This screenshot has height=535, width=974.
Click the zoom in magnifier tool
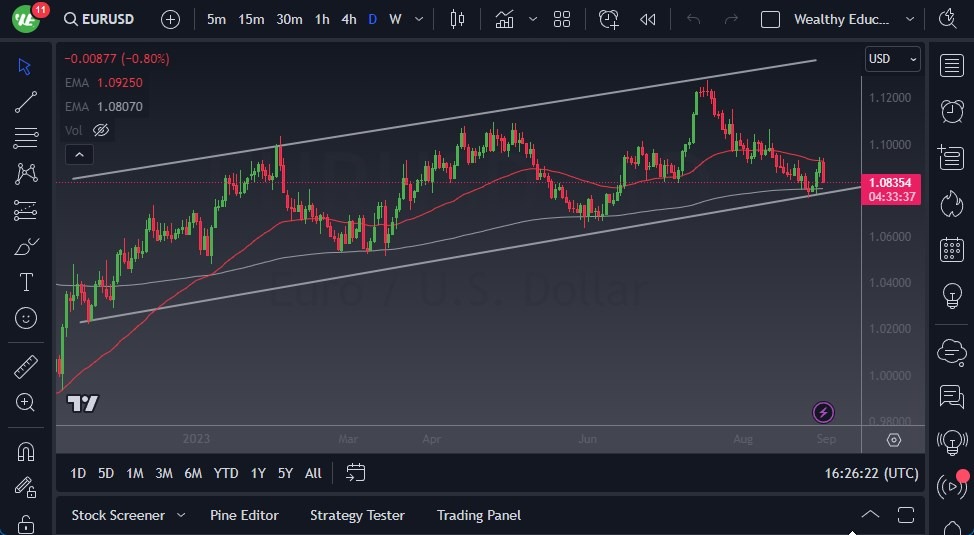click(26, 402)
